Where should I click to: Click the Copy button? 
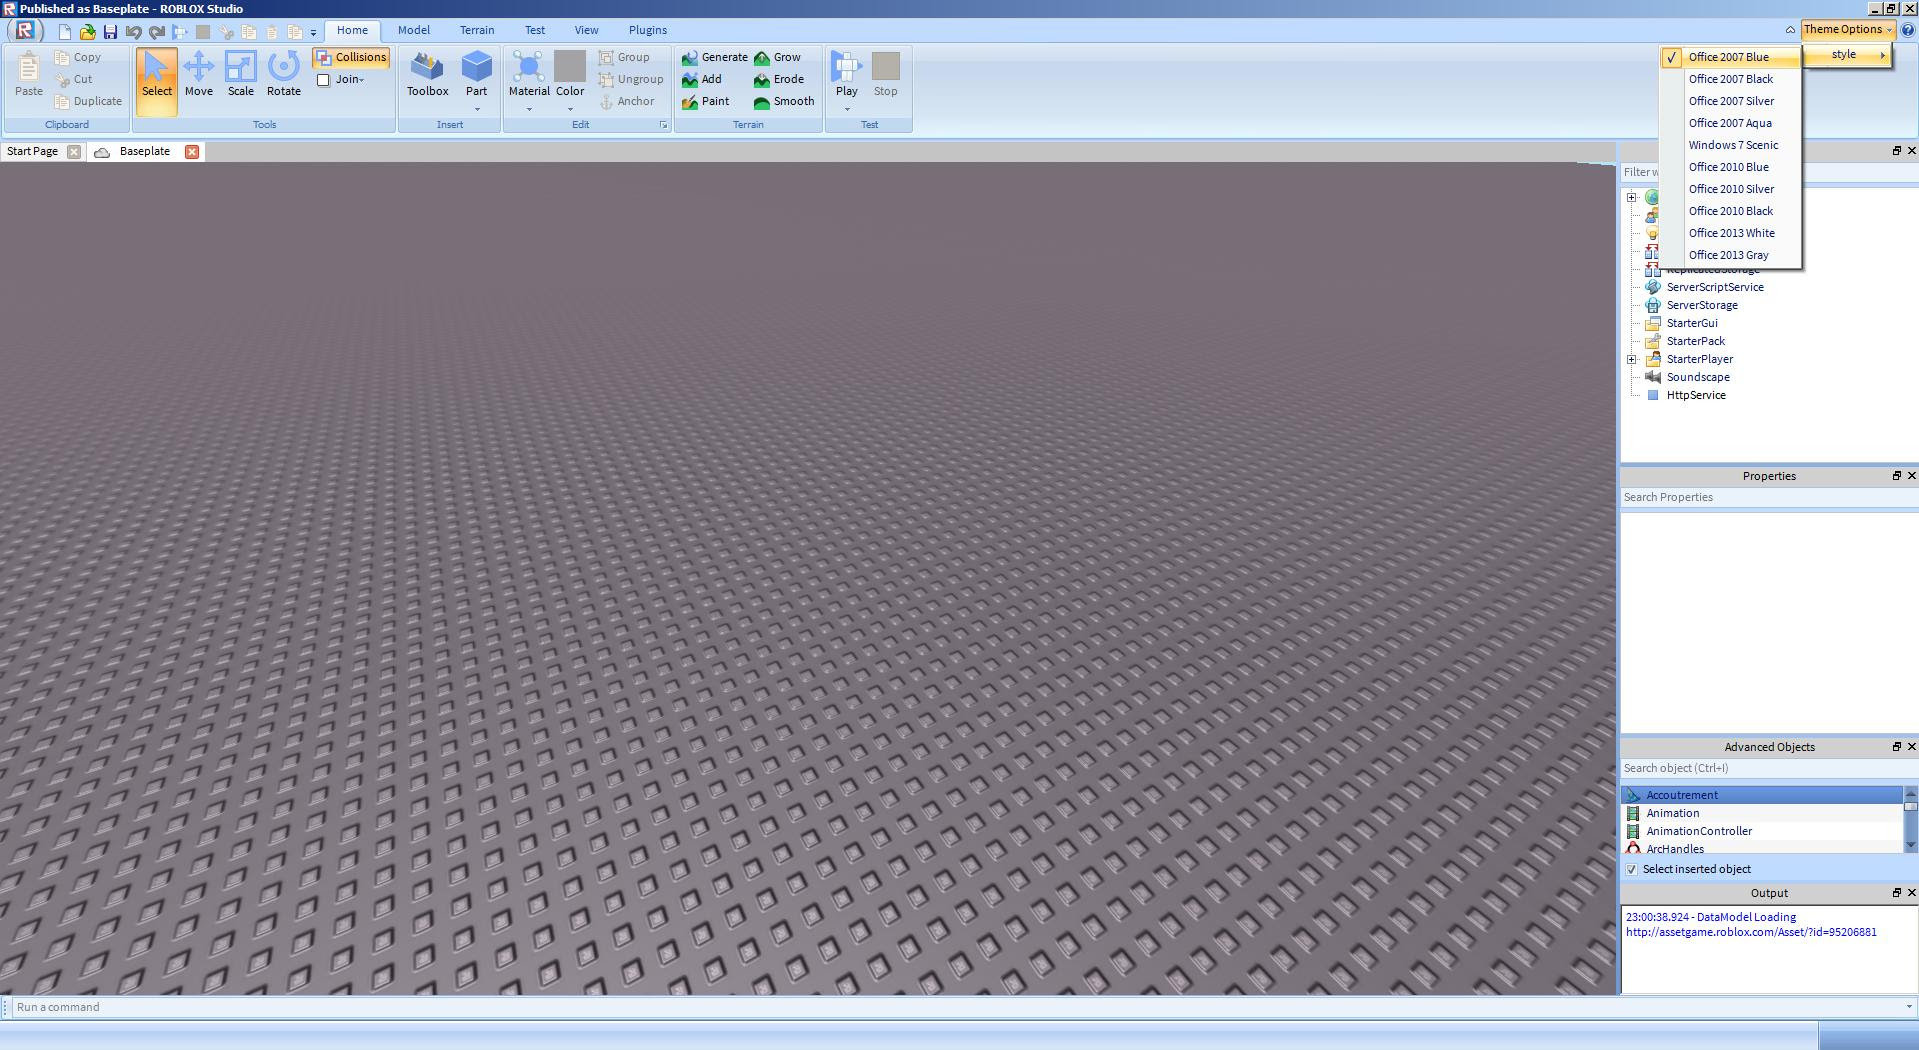79,58
